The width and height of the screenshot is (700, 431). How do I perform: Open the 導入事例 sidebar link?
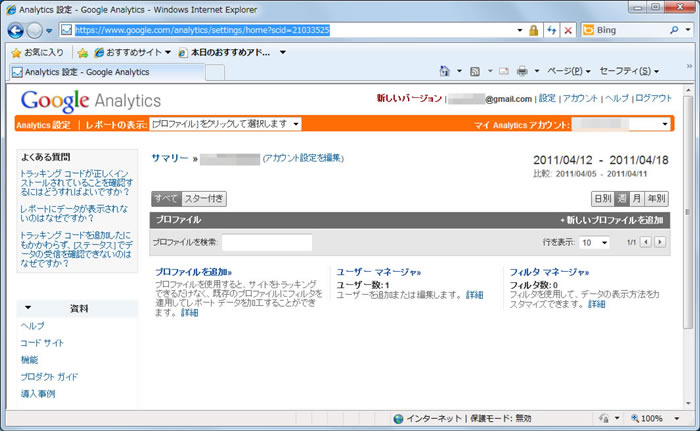point(38,394)
